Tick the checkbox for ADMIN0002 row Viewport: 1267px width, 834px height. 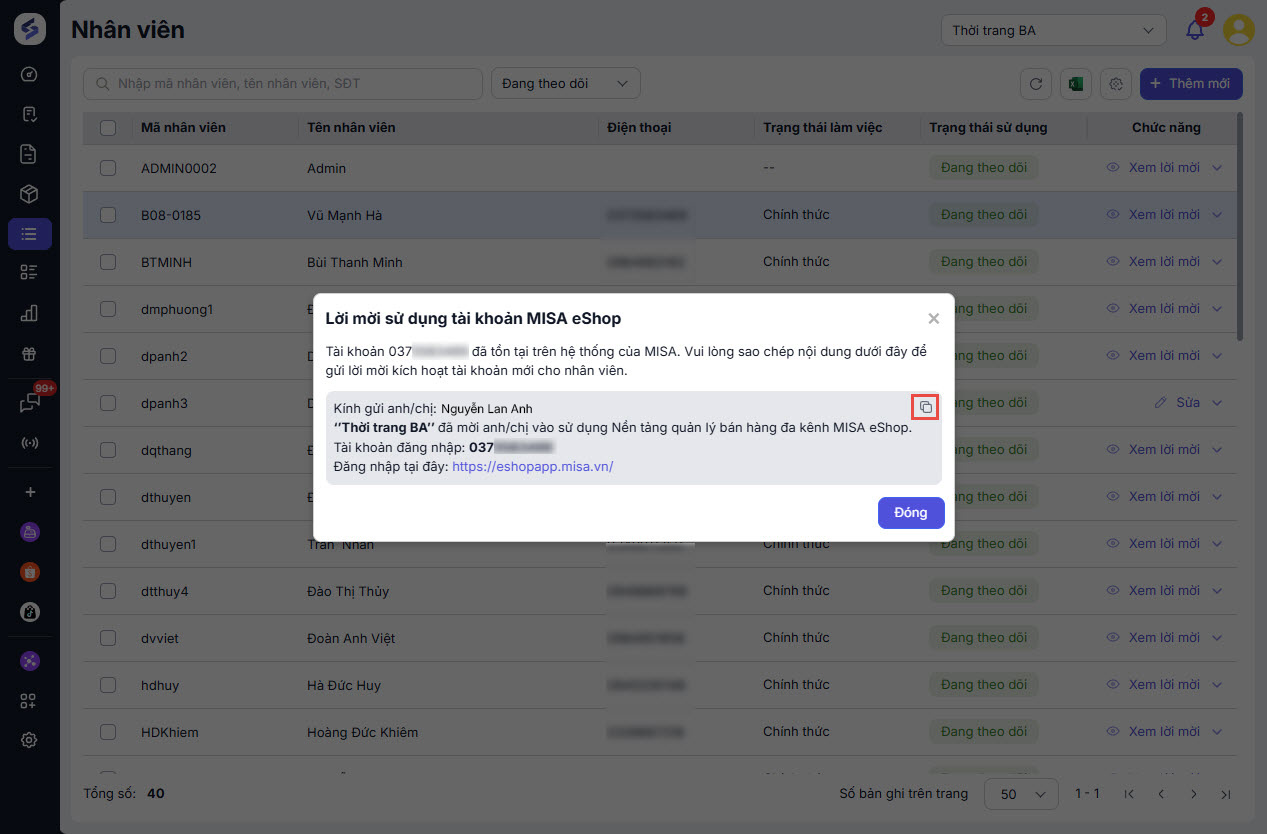[108, 168]
